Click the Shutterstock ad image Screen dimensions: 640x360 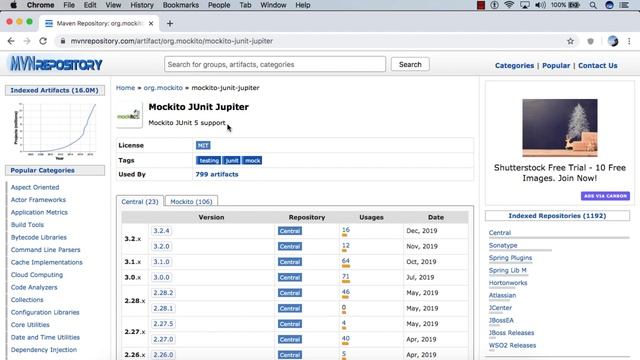point(560,127)
